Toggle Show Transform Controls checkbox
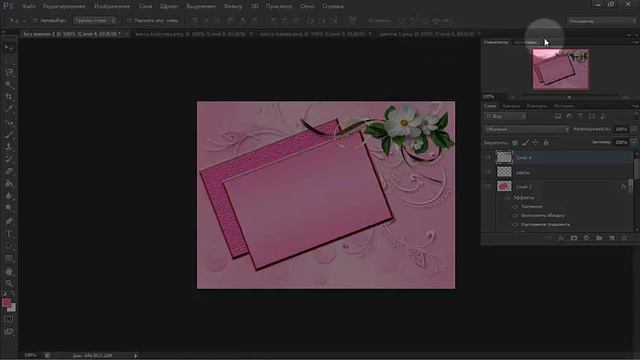Screen dimensions: 640x360 tap(129, 20)
